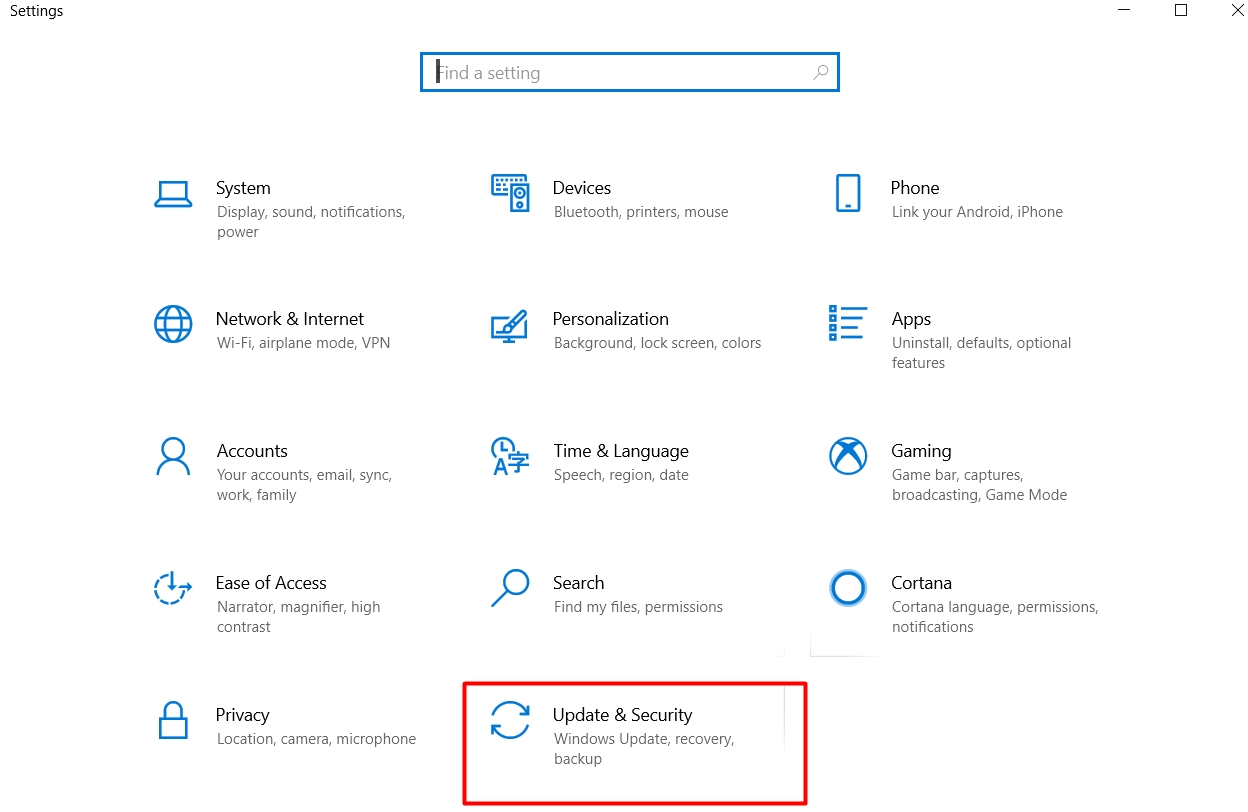This screenshot has width=1248, height=812.
Task: Click the Gaming Xbox icon
Action: tap(847, 456)
